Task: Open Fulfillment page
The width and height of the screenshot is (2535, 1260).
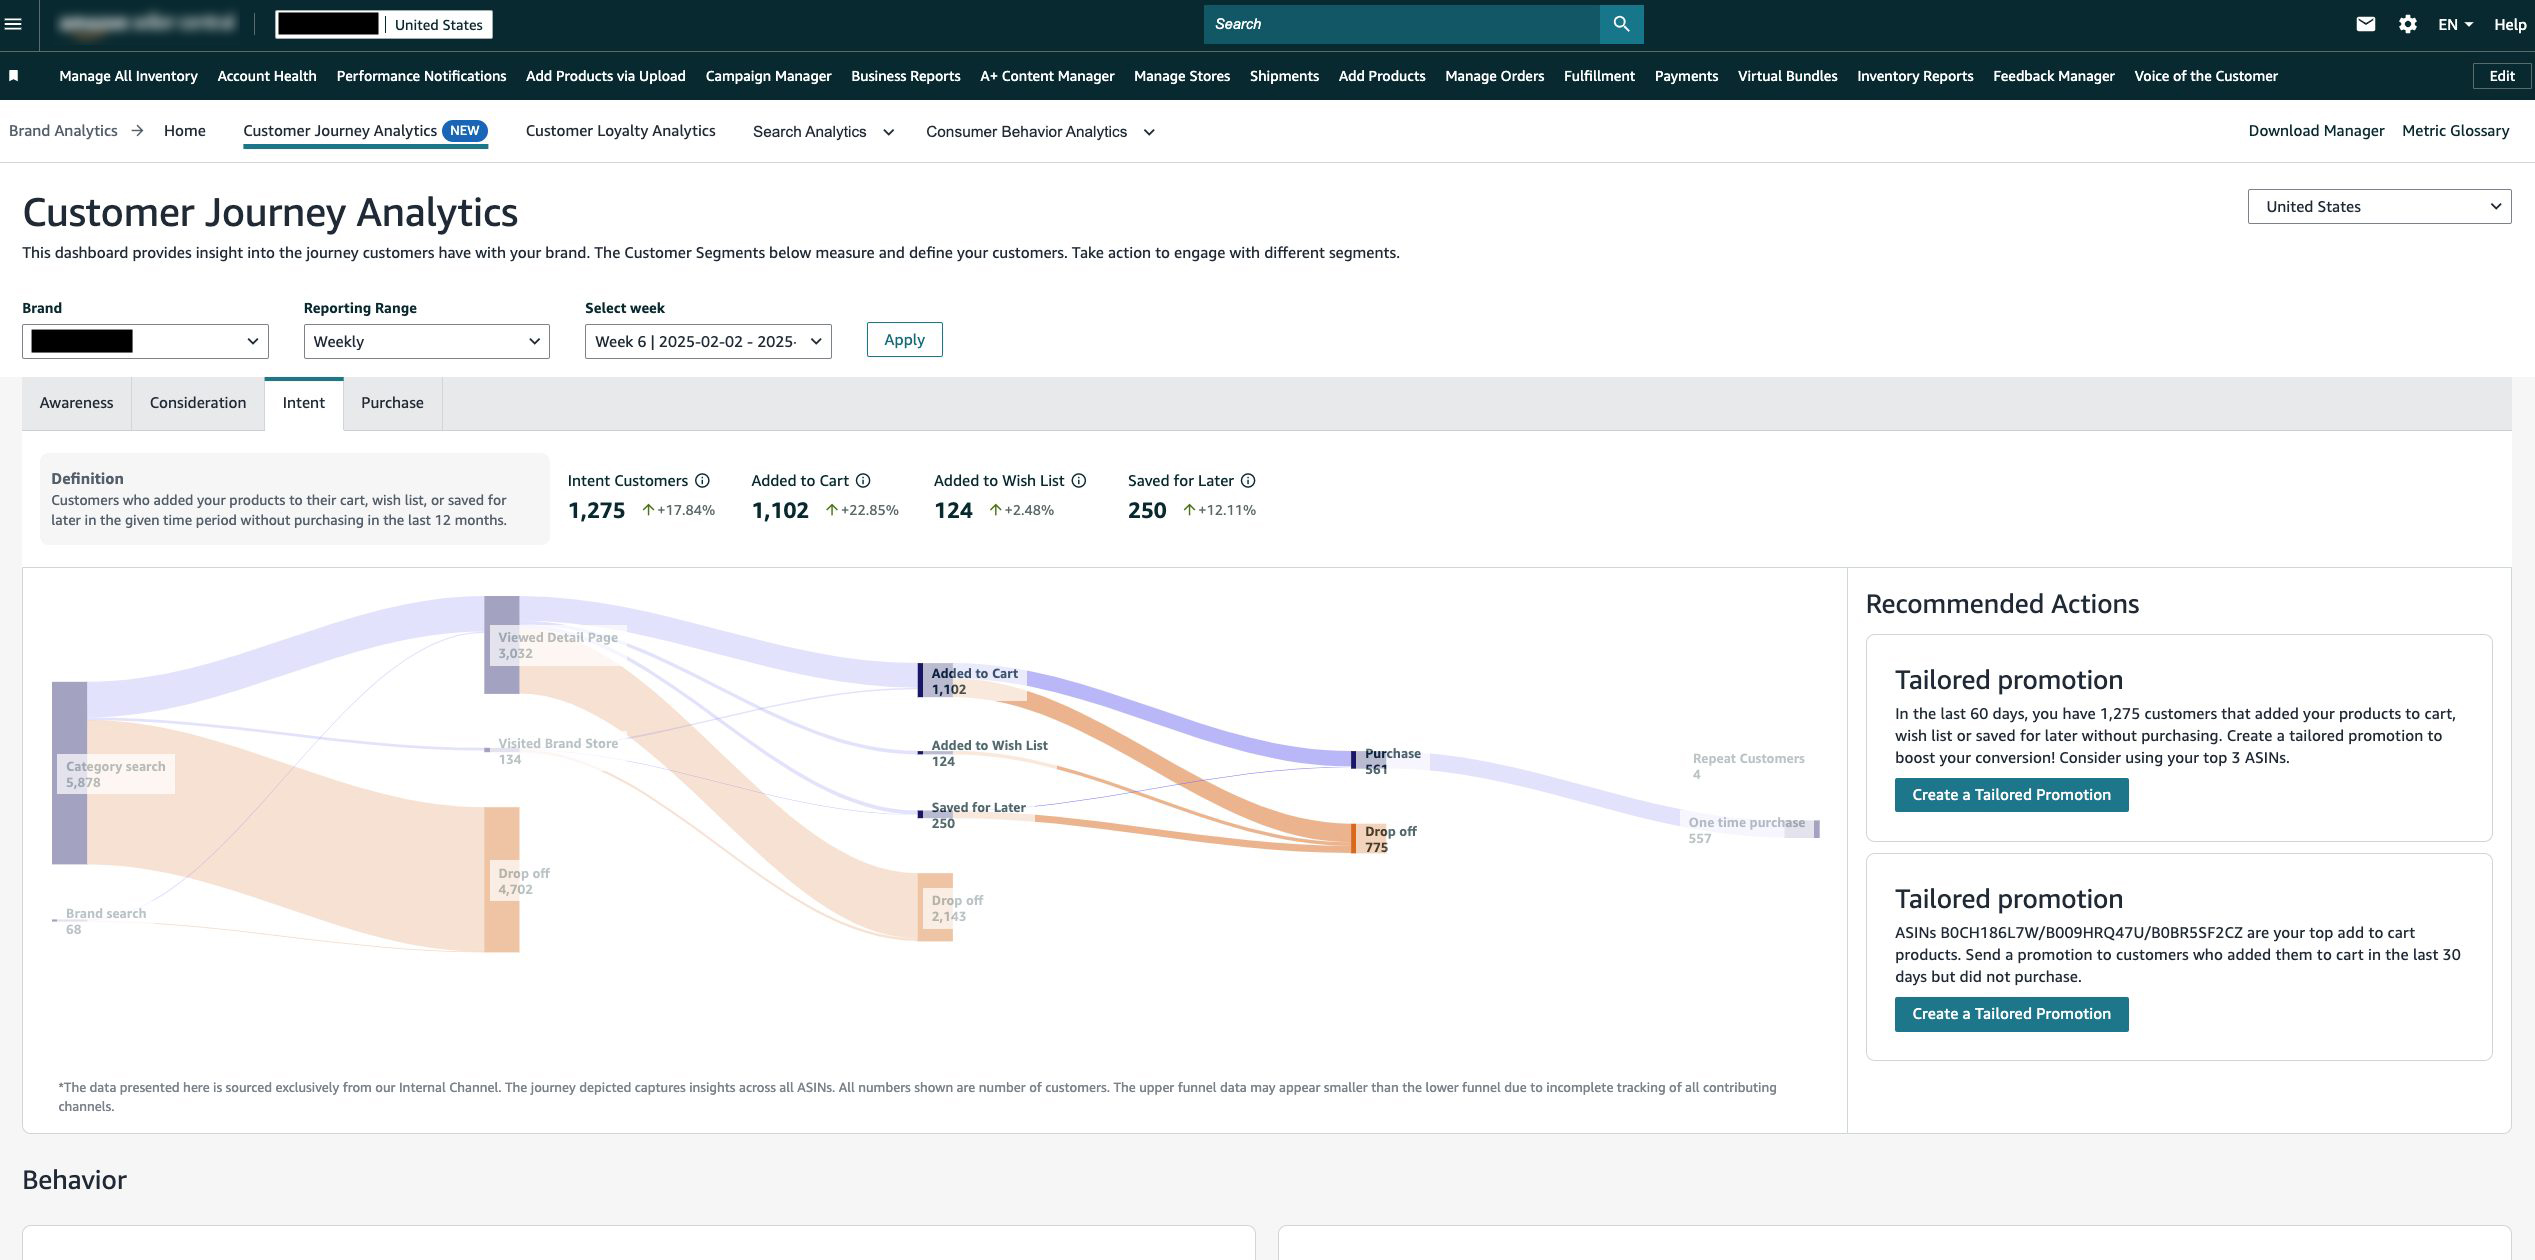Action: (1599, 76)
